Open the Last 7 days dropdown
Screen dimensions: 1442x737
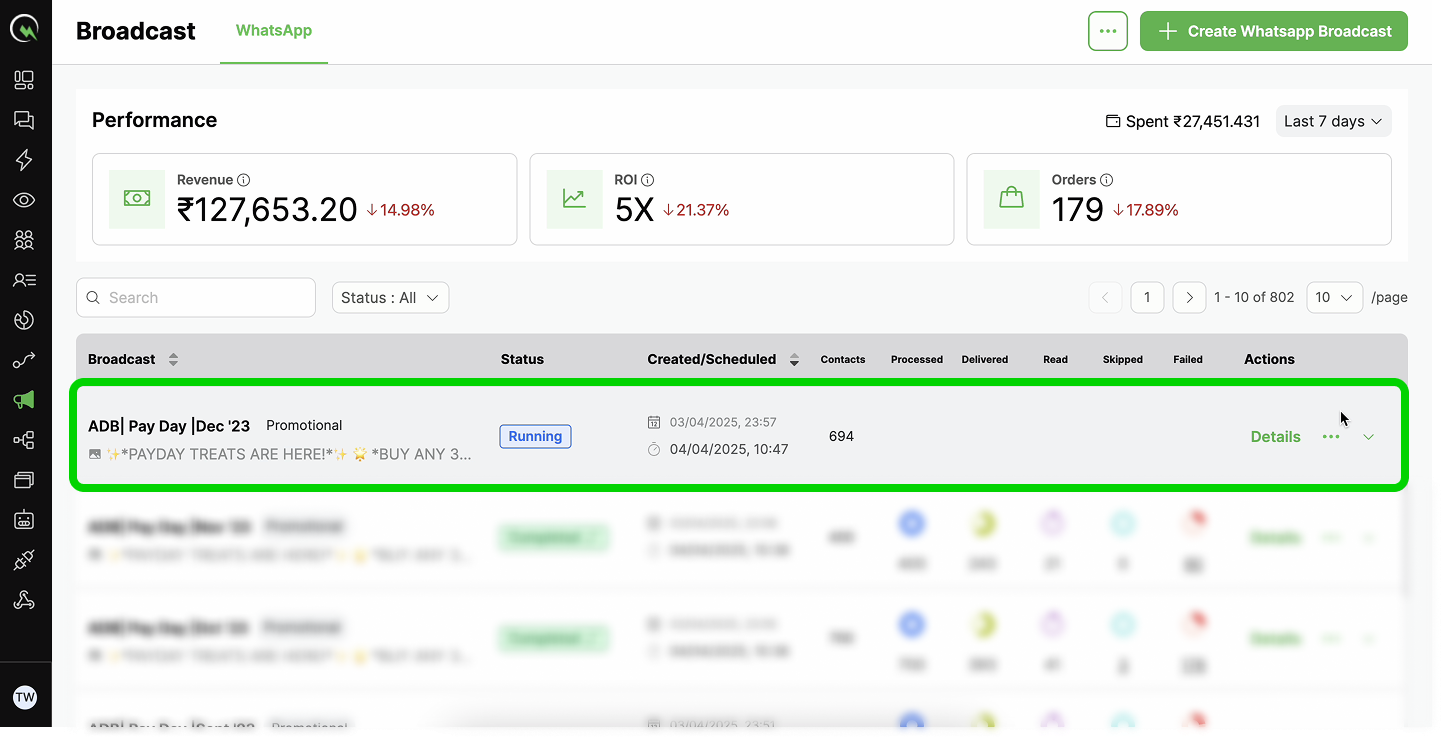tap(1333, 121)
